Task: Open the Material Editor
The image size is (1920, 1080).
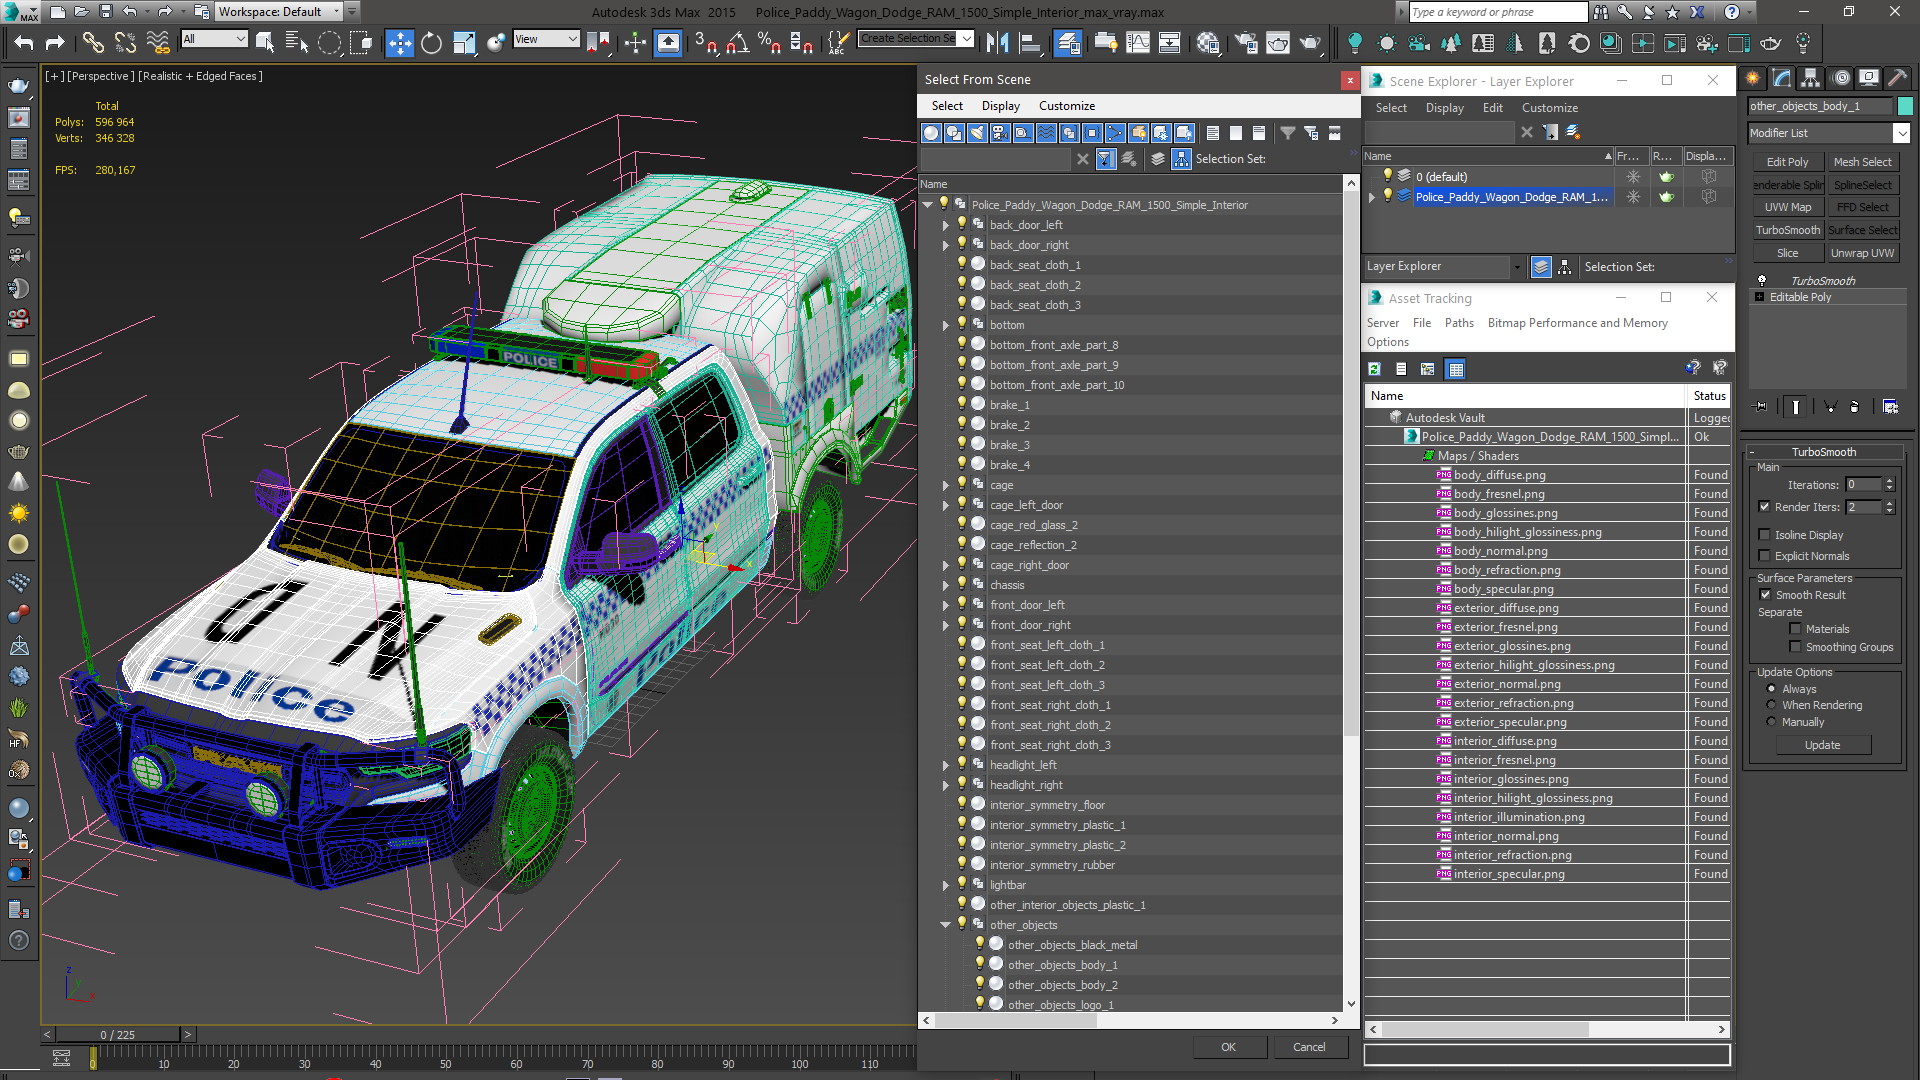Action: point(1208,42)
